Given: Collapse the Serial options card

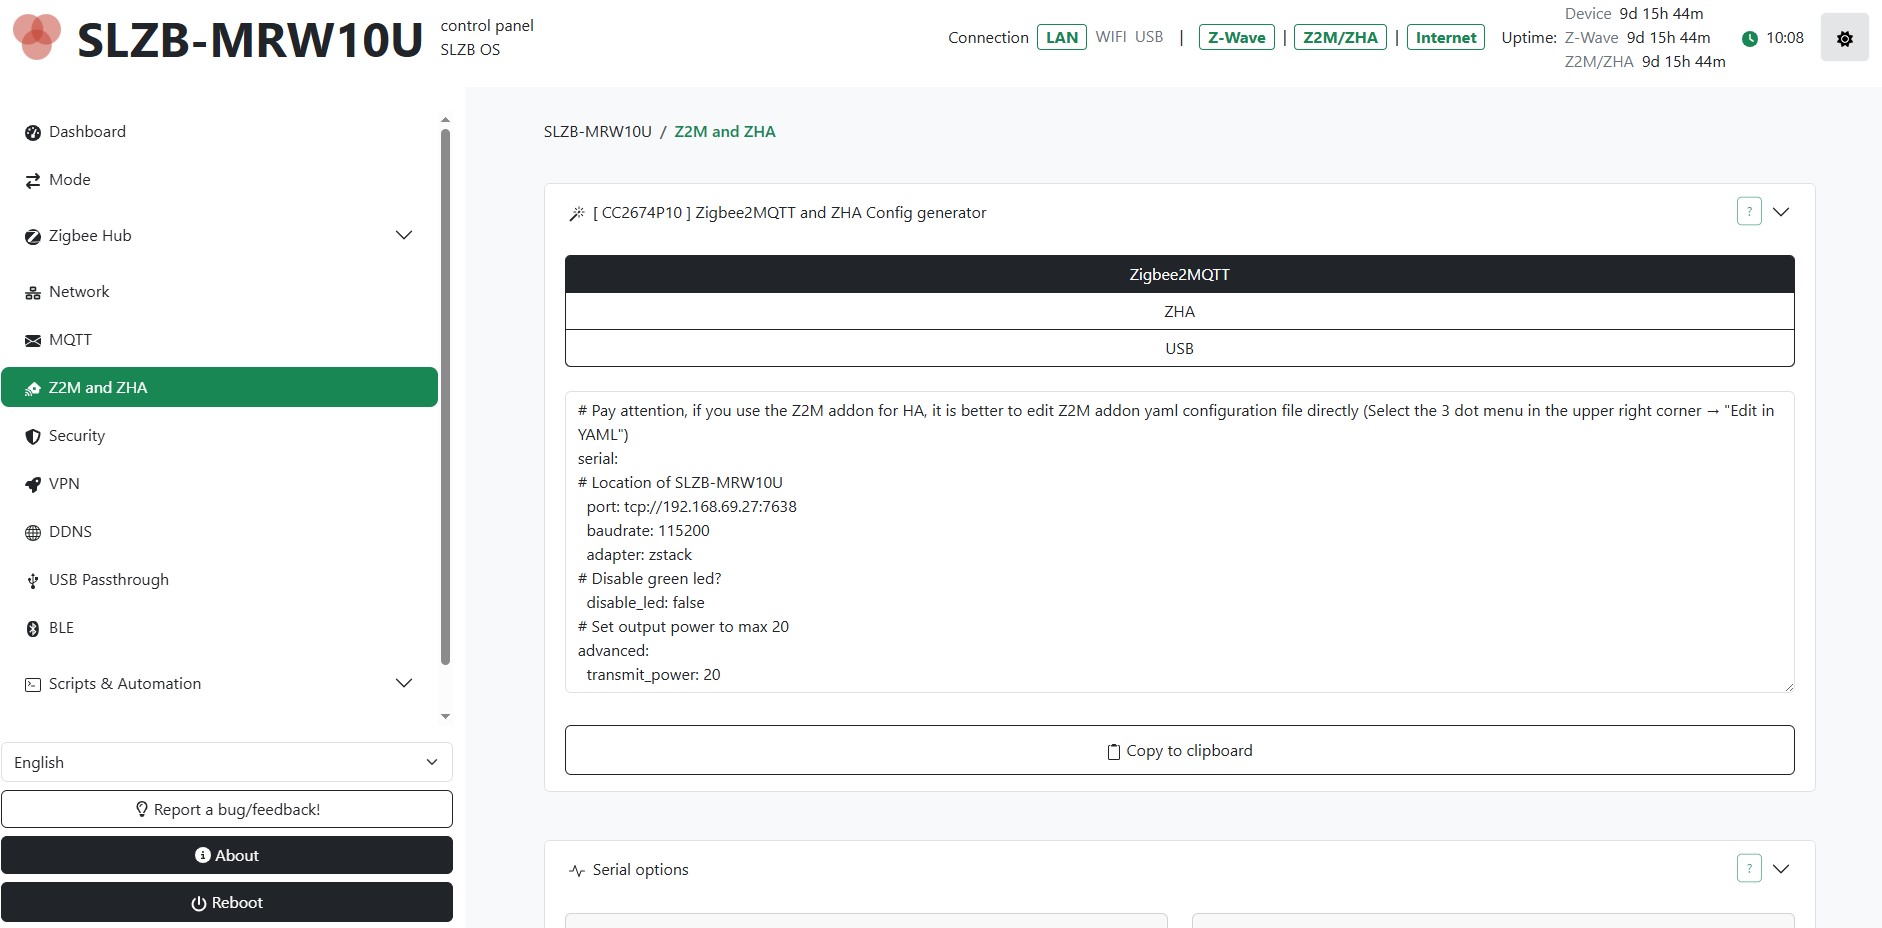Looking at the screenshot, I should coord(1781,869).
